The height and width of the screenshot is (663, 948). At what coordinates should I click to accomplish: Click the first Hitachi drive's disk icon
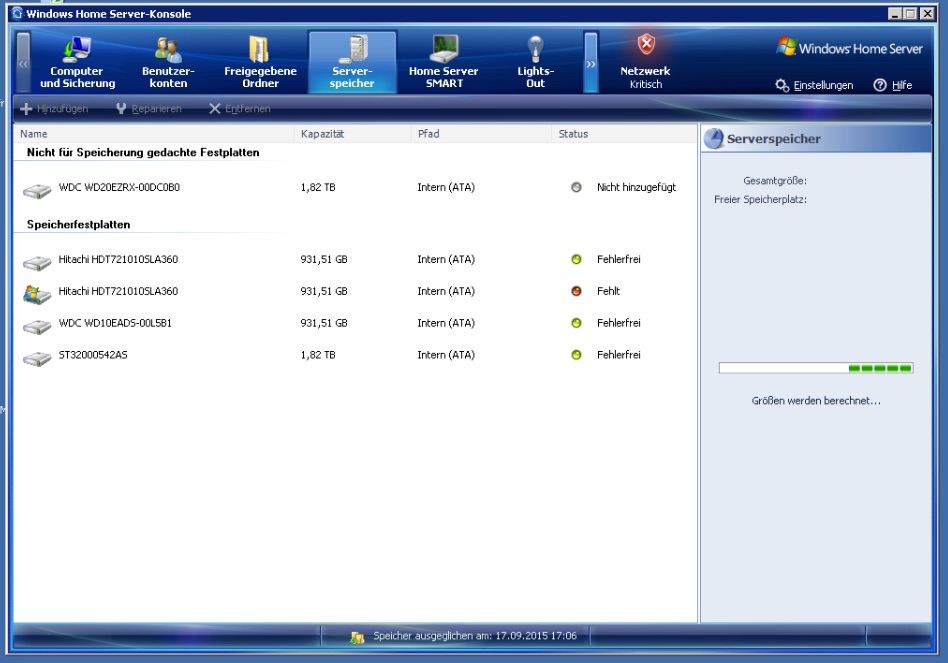[37, 263]
